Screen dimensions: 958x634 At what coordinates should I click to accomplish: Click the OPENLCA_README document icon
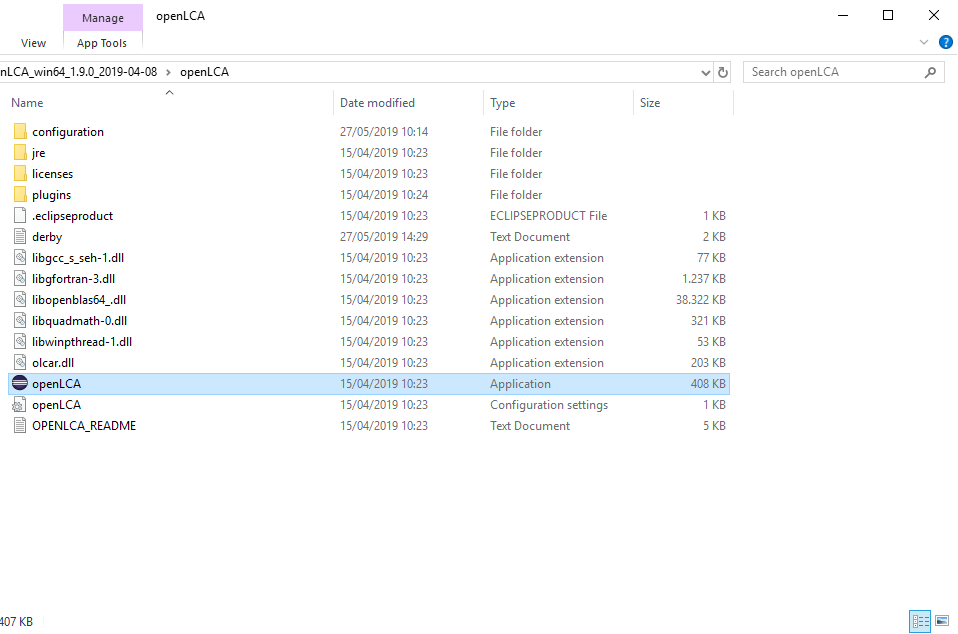[20, 425]
